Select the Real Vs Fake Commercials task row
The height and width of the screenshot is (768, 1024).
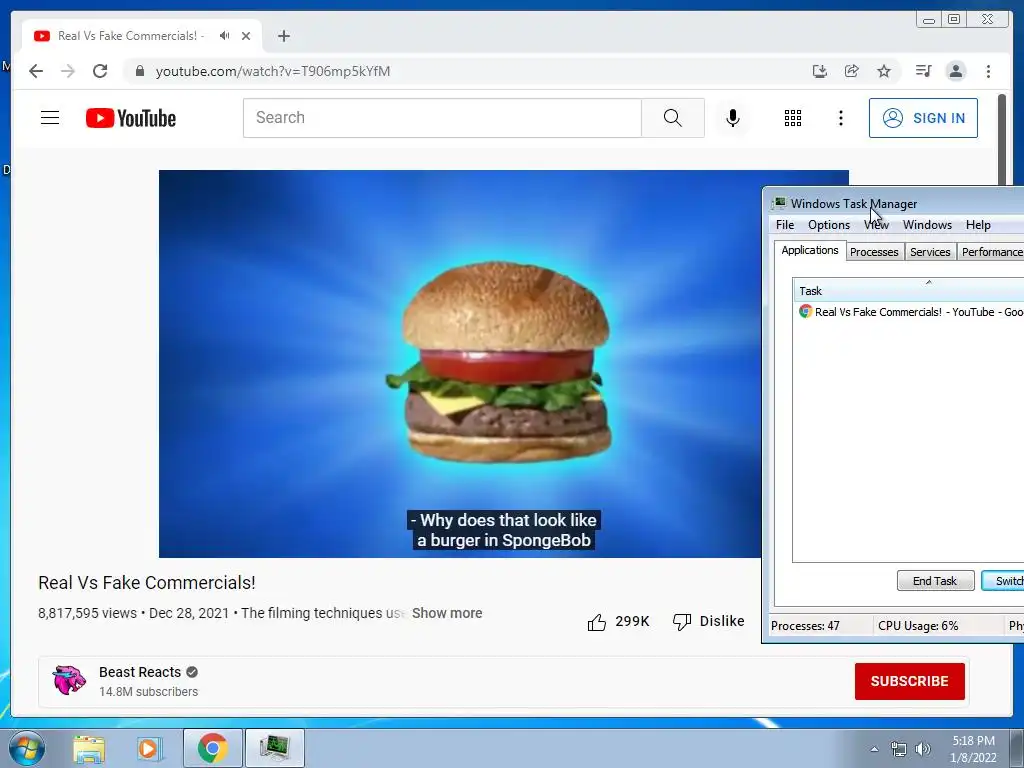pyautogui.click(x=909, y=312)
